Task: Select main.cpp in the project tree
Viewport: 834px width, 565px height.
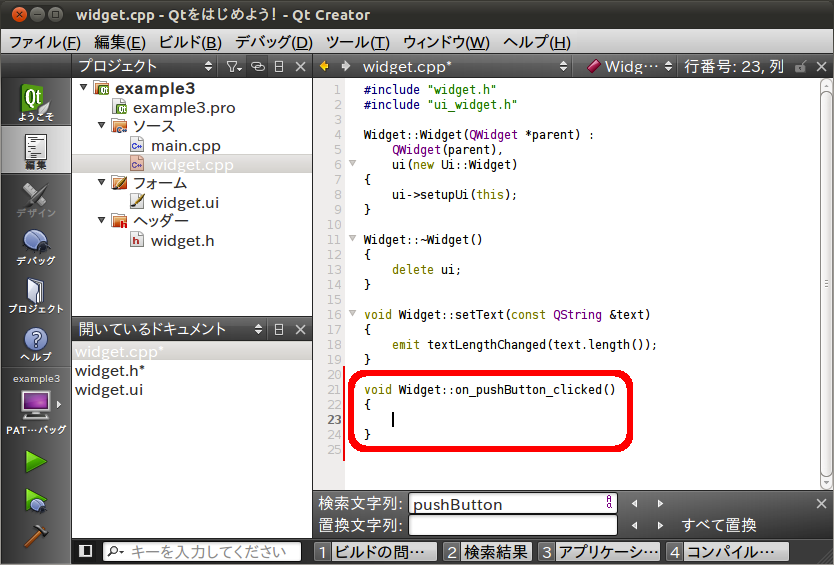Action: (186, 146)
